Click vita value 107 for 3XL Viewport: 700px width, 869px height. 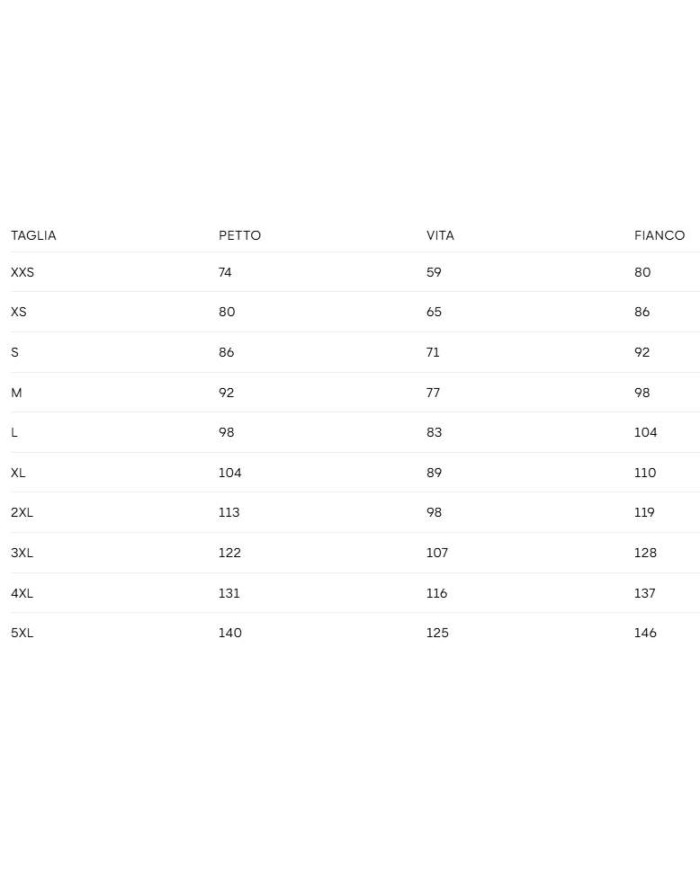pos(437,552)
